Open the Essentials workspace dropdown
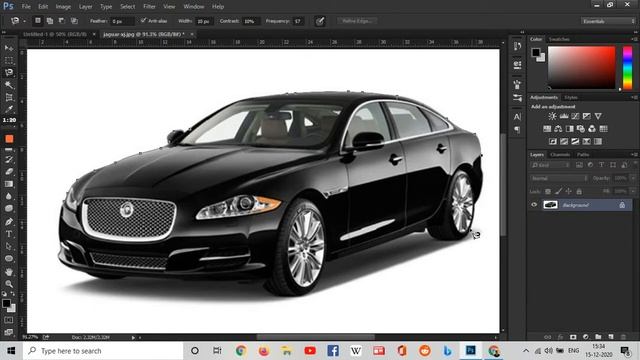This screenshot has width=640, height=360. coord(608,21)
